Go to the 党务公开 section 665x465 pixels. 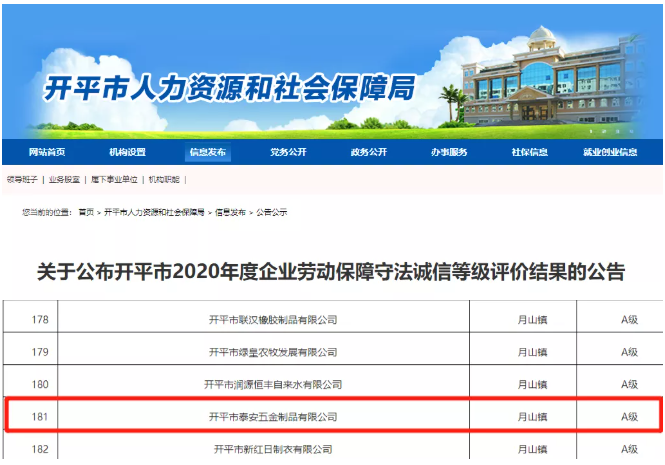[x=288, y=152]
